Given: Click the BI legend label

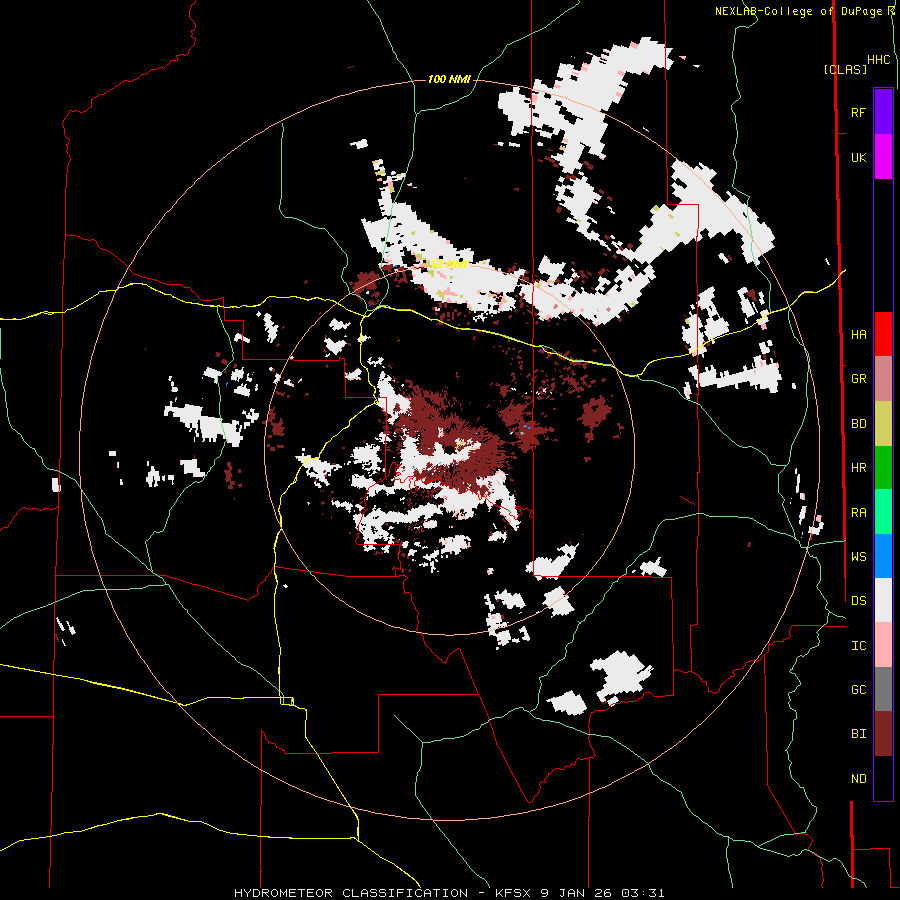Looking at the screenshot, I should click(859, 734).
